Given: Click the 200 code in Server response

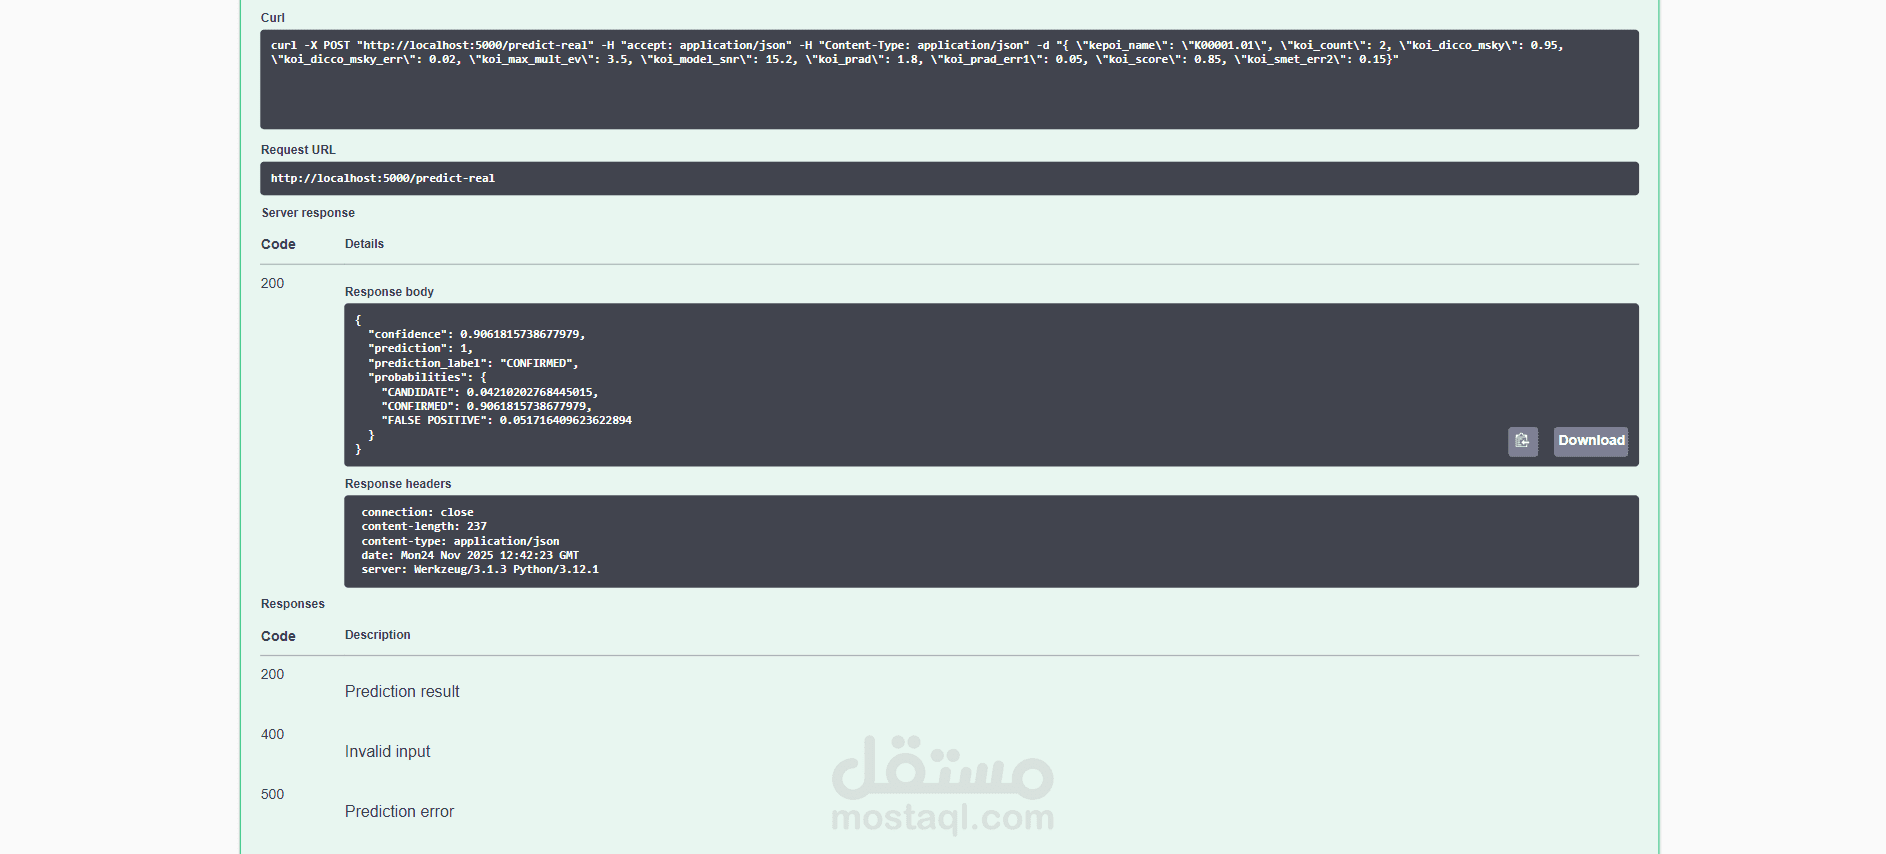Looking at the screenshot, I should pyautogui.click(x=272, y=283).
